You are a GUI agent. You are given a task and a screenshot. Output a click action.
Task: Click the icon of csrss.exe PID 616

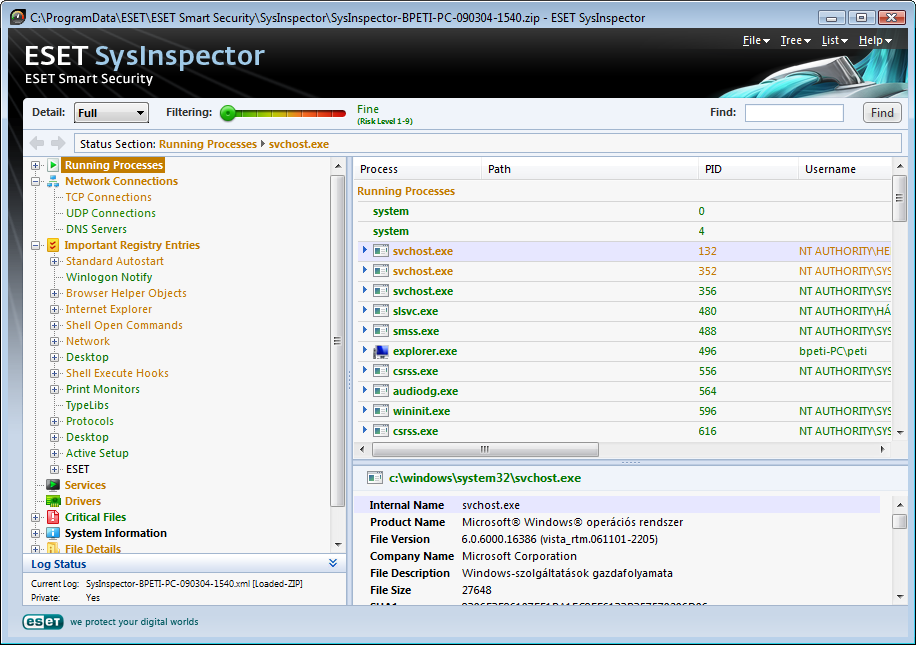coord(381,431)
